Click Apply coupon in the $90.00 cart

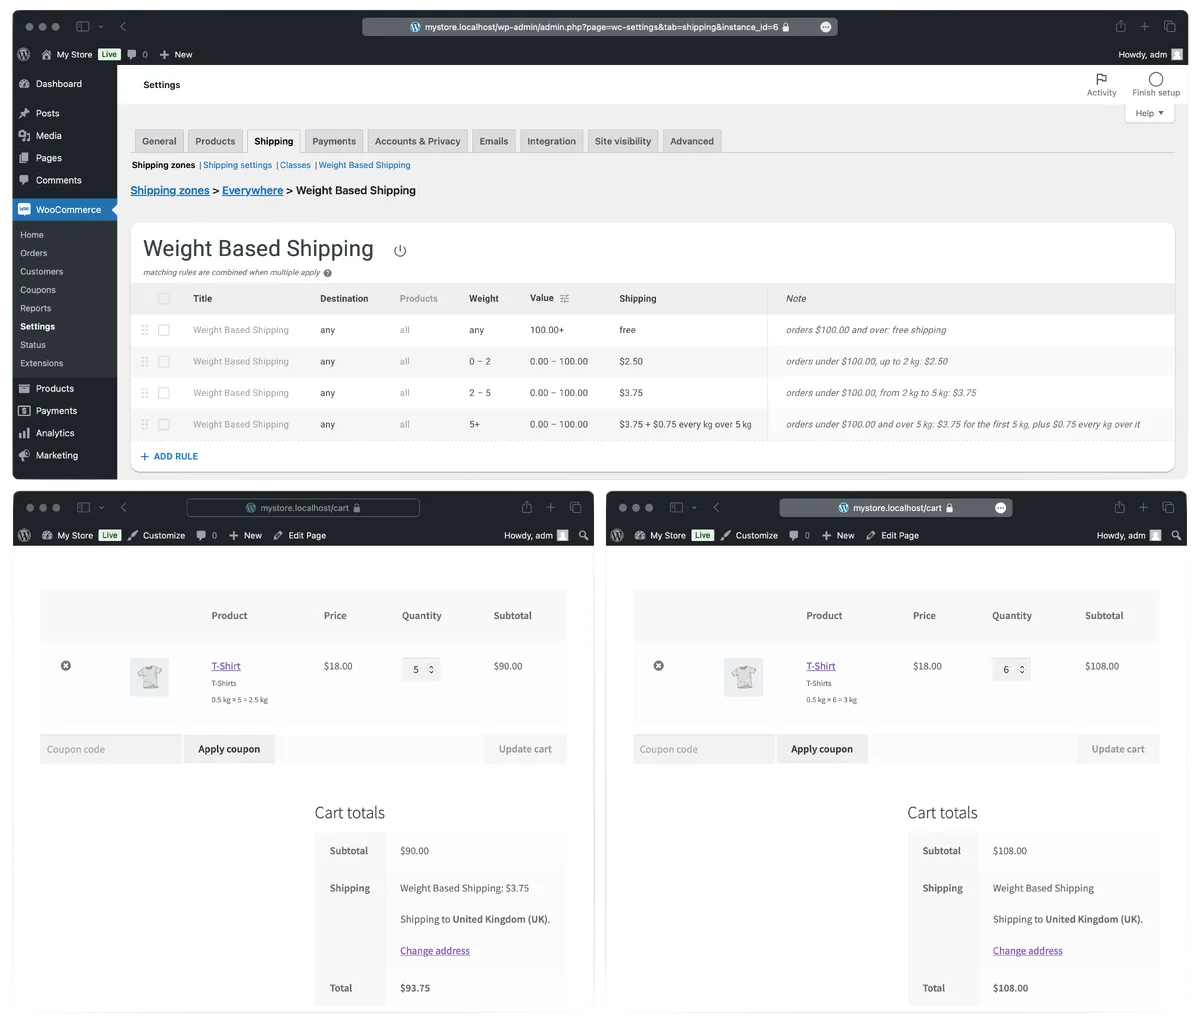point(229,749)
